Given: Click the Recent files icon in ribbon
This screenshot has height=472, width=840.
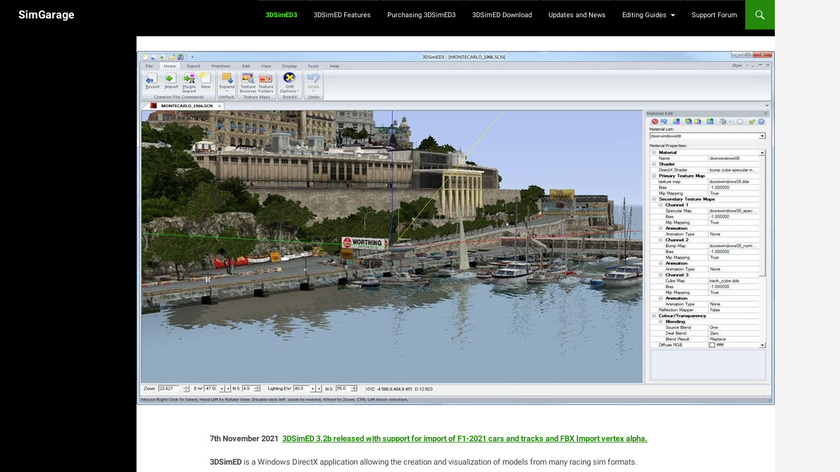Looking at the screenshot, I should point(151,79).
